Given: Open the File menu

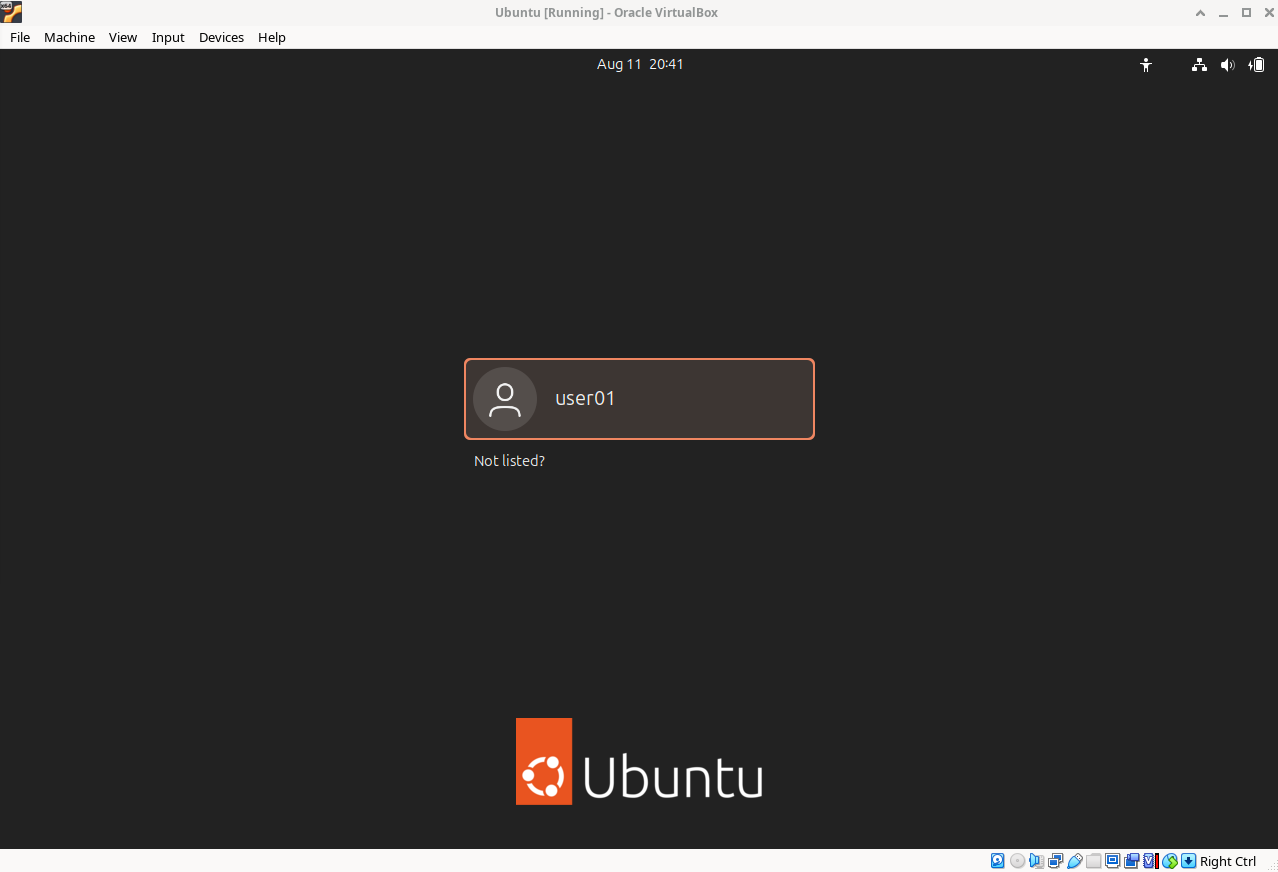Looking at the screenshot, I should point(20,37).
